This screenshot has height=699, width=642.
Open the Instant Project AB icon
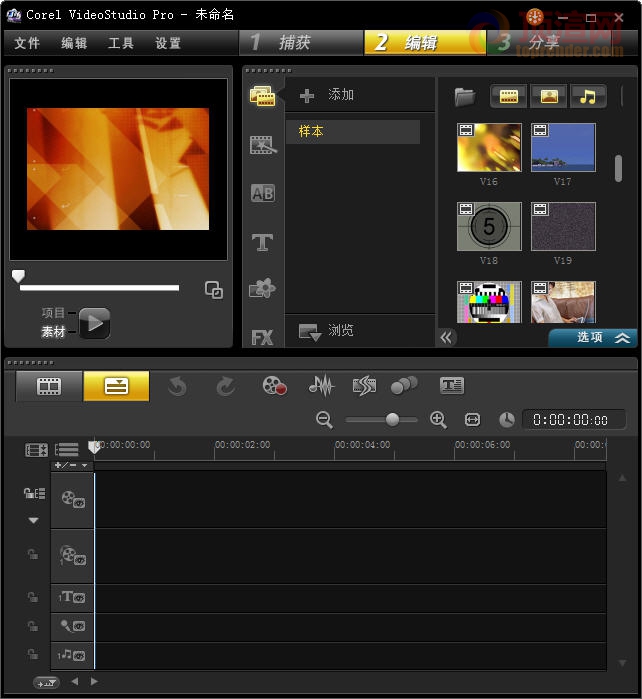[263, 193]
